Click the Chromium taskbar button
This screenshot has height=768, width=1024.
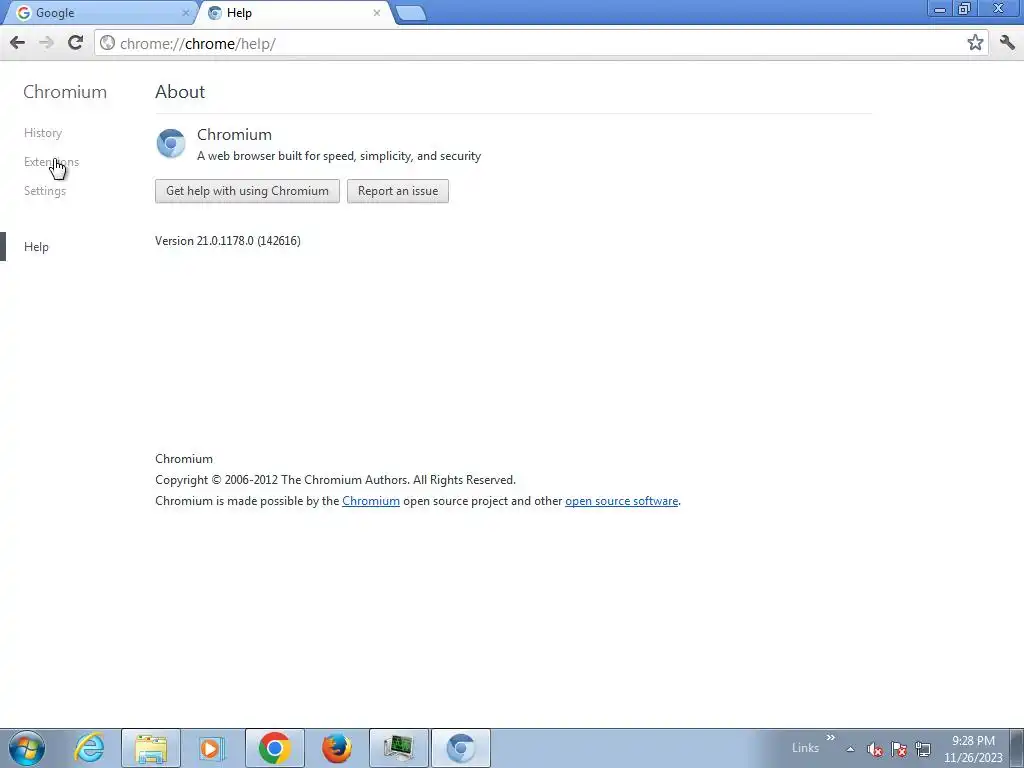pyautogui.click(x=461, y=748)
